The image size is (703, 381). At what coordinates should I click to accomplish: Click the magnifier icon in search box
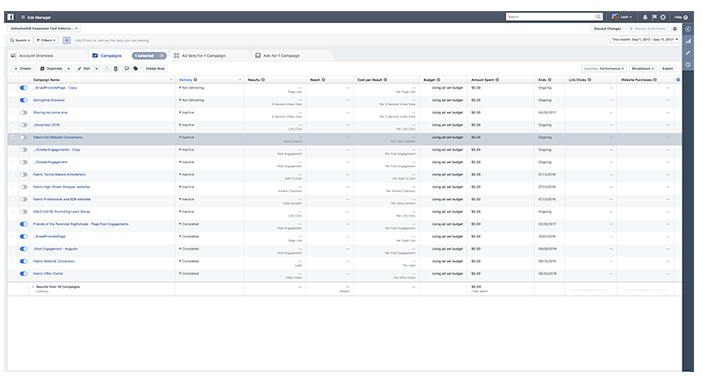click(598, 17)
